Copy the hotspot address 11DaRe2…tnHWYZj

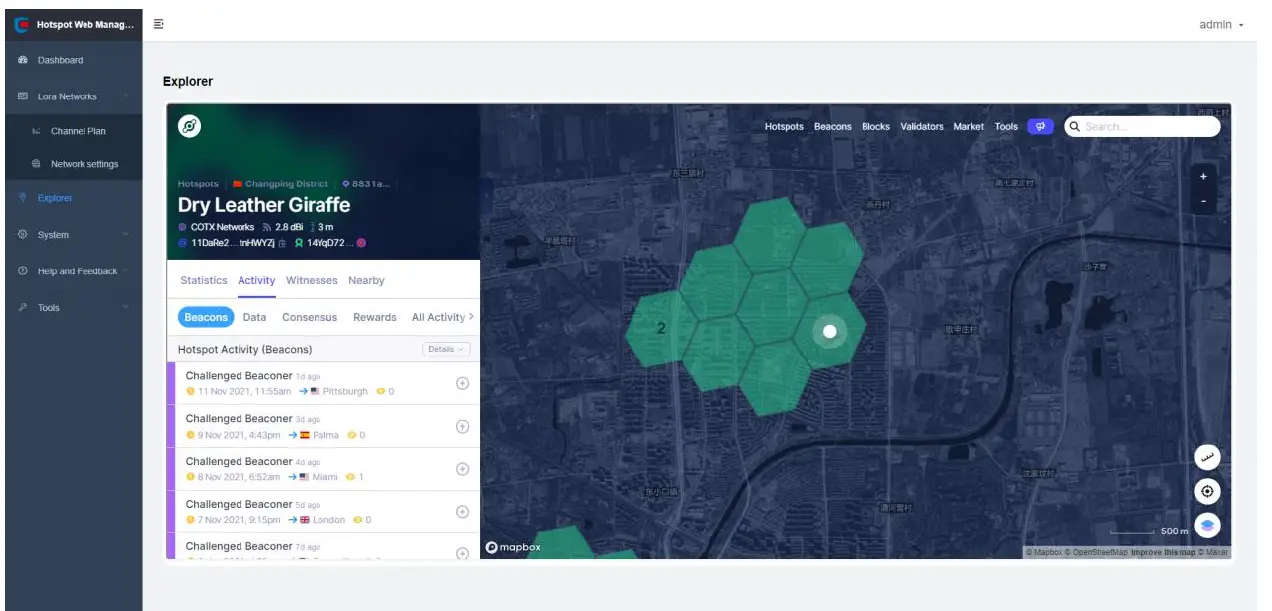click(282, 243)
